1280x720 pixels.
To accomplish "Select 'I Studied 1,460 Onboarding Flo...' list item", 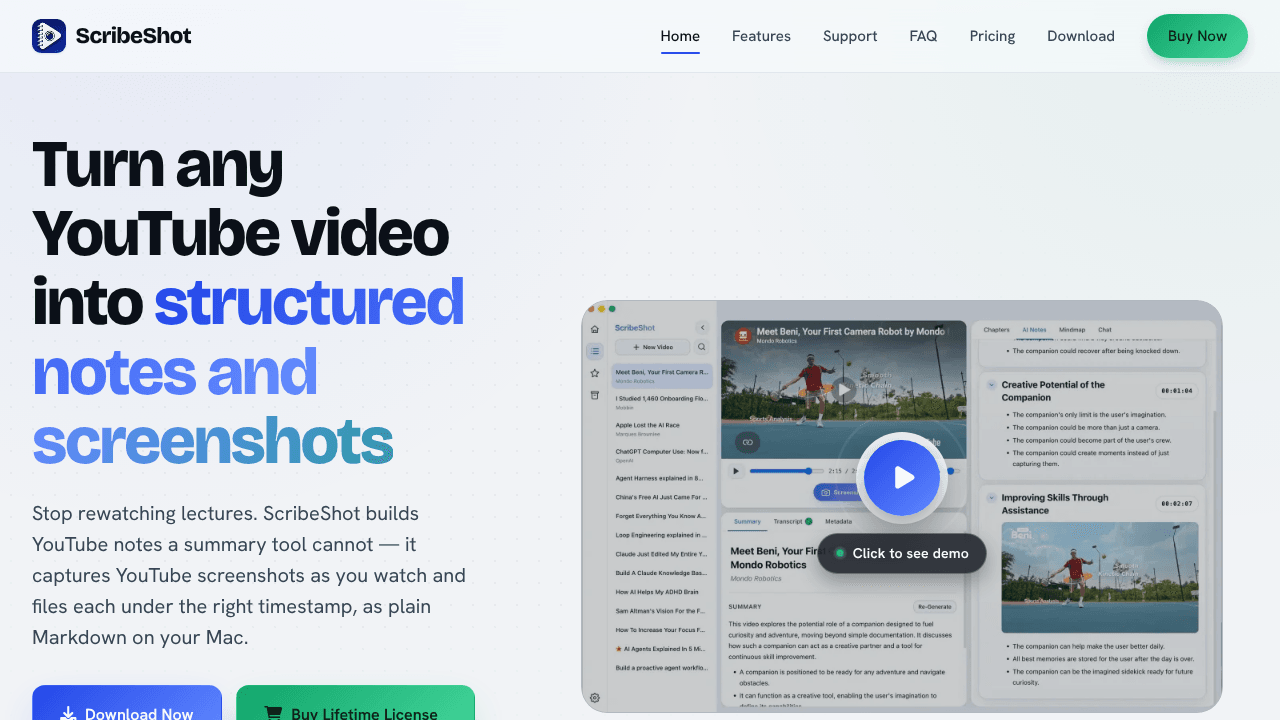I will tap(662, 402).
